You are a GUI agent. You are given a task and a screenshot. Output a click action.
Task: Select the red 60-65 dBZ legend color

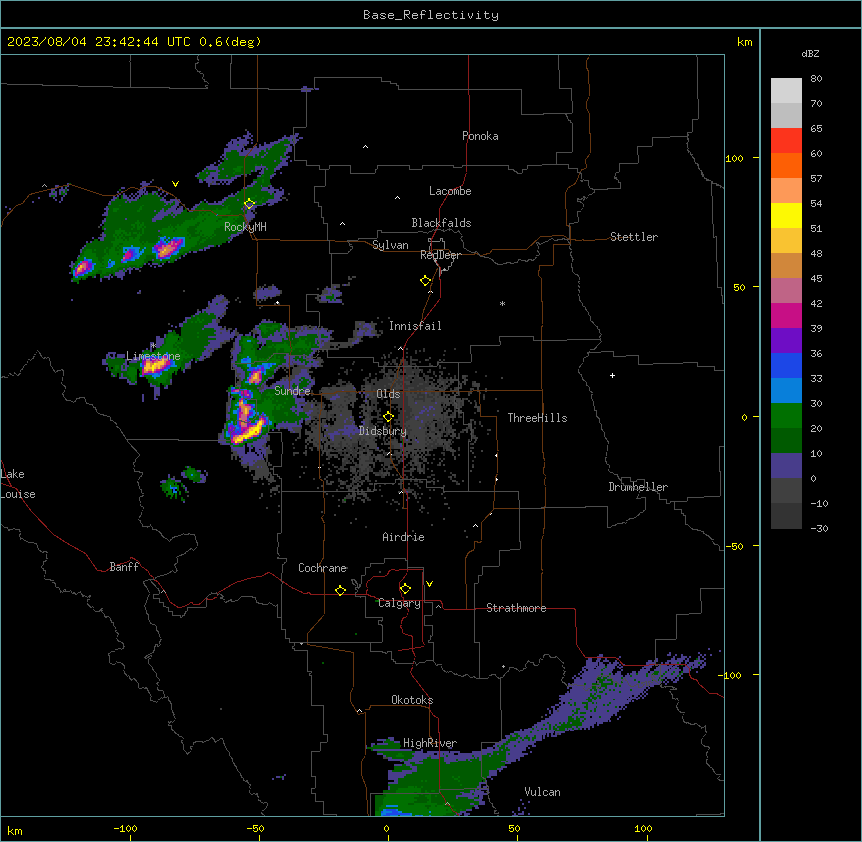[786, 141]
